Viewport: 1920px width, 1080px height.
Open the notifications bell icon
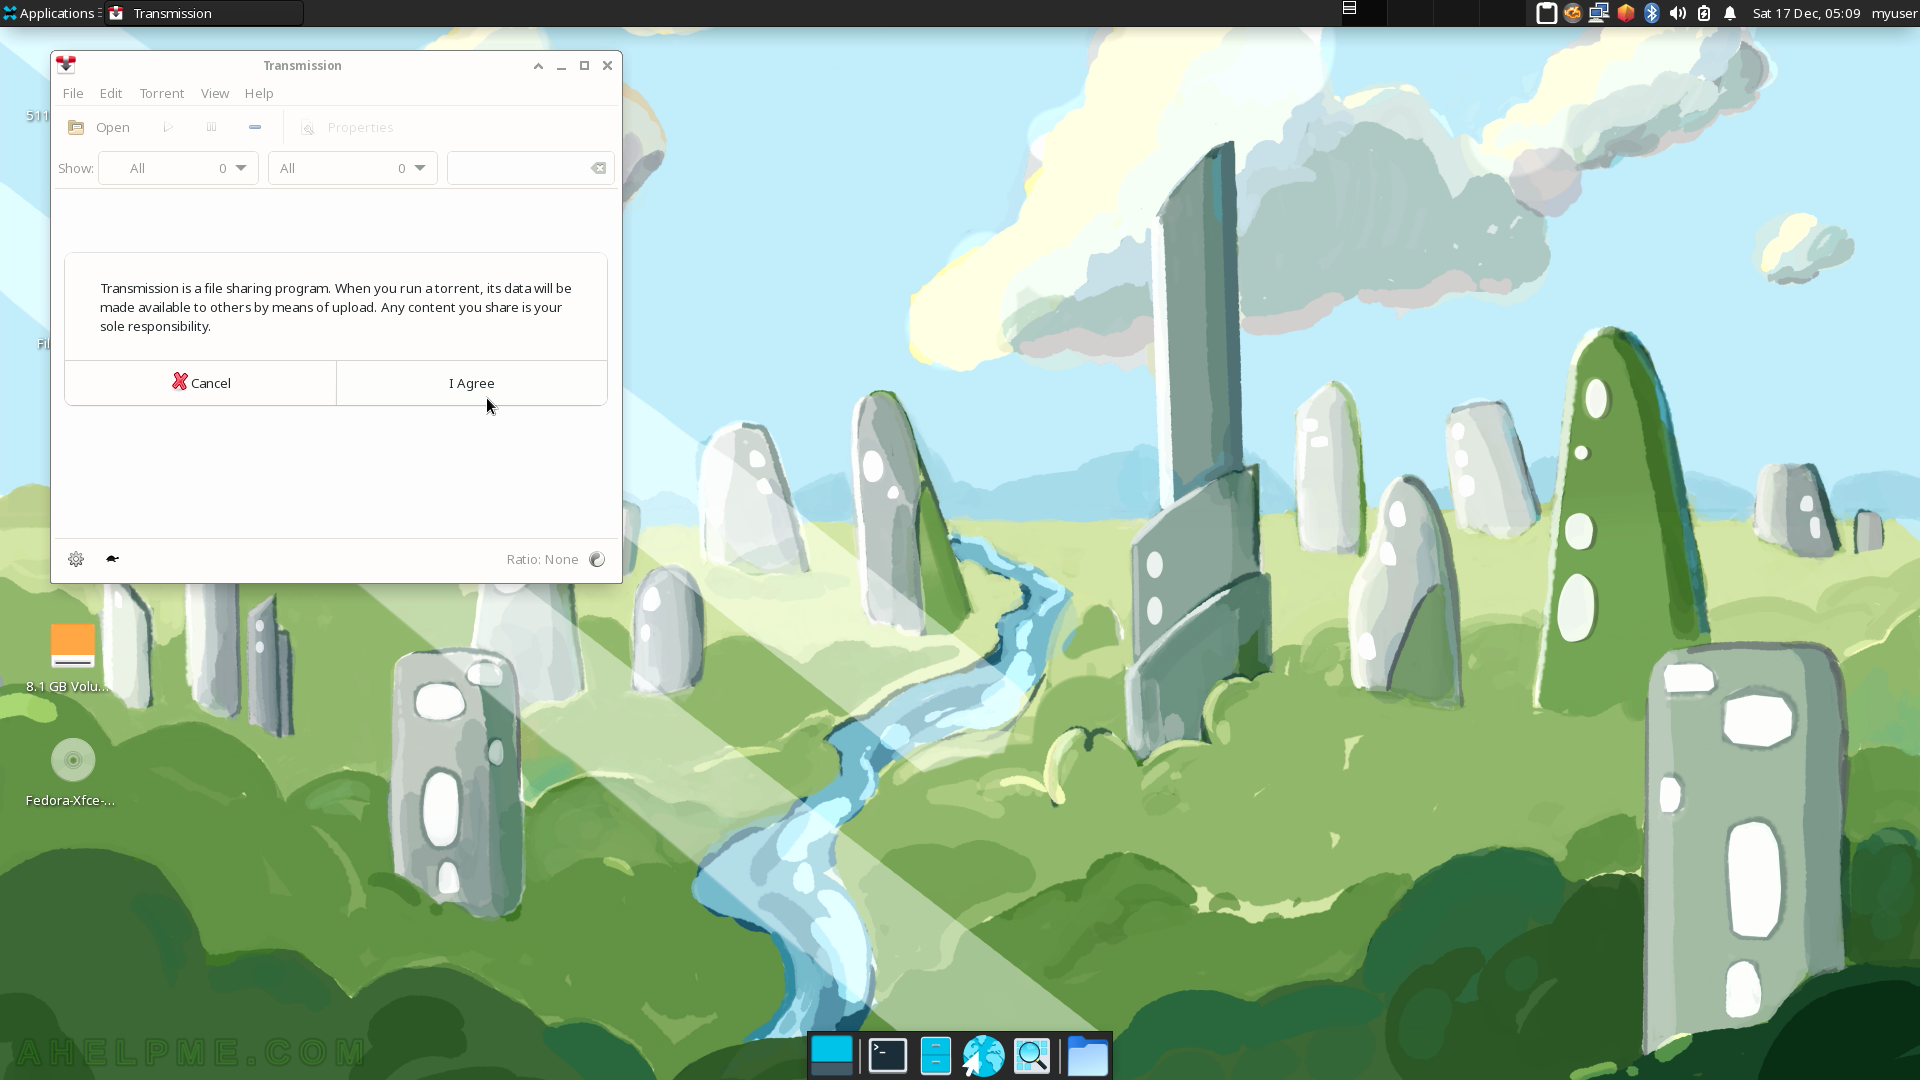pyautogui.click(x=1730, y=13)
